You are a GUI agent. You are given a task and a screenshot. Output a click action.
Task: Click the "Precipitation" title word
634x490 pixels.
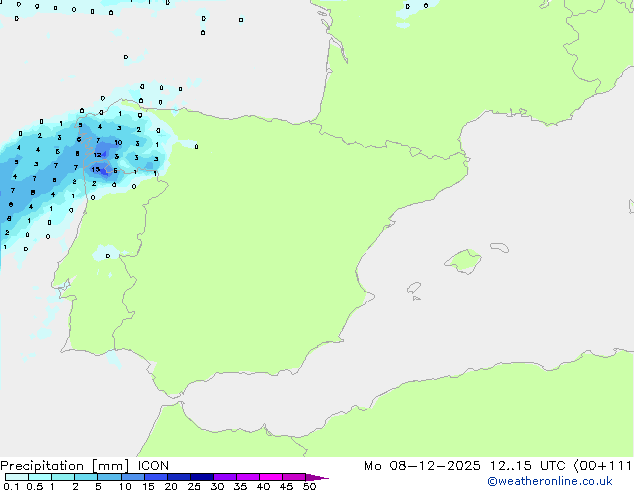click(42, 466)
